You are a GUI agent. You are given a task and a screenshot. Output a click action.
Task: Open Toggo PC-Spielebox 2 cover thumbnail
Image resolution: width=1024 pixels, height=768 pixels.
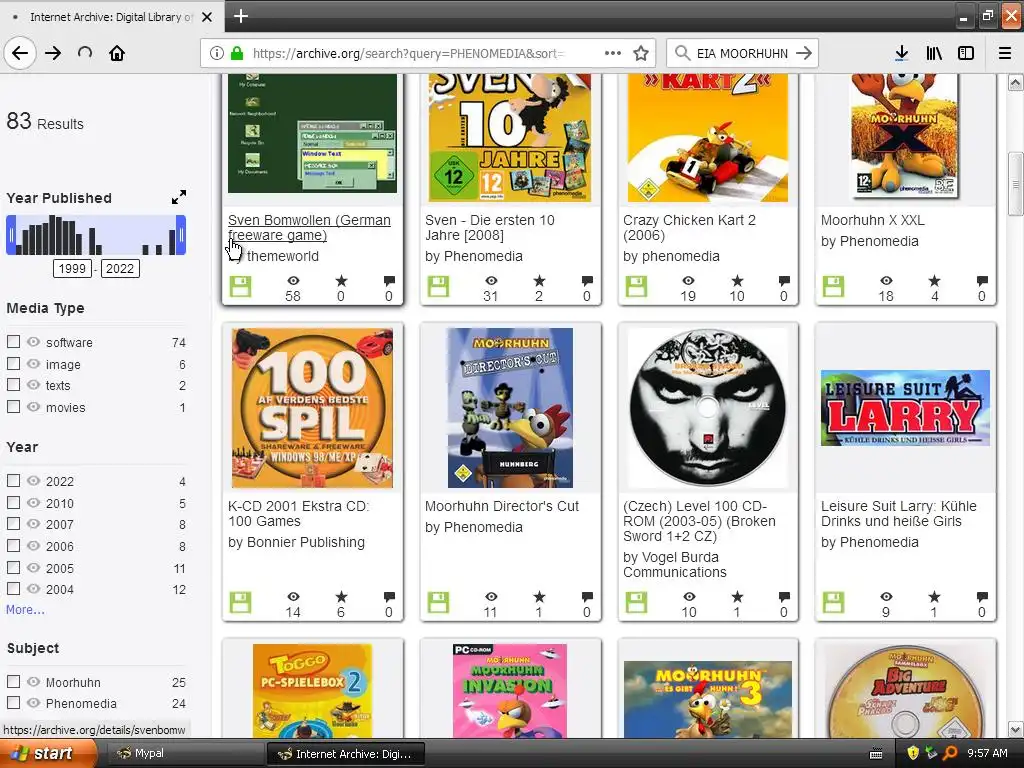tap(312, 690)
